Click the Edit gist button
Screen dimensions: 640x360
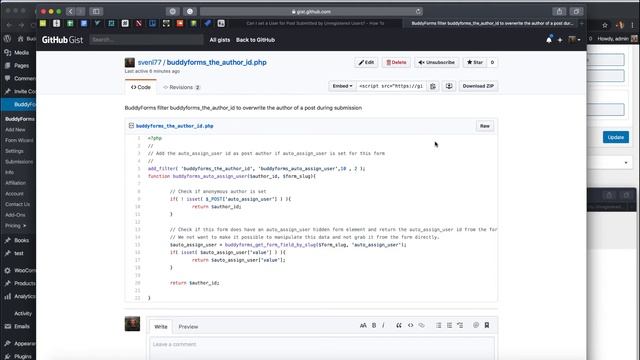click(366, 62)
